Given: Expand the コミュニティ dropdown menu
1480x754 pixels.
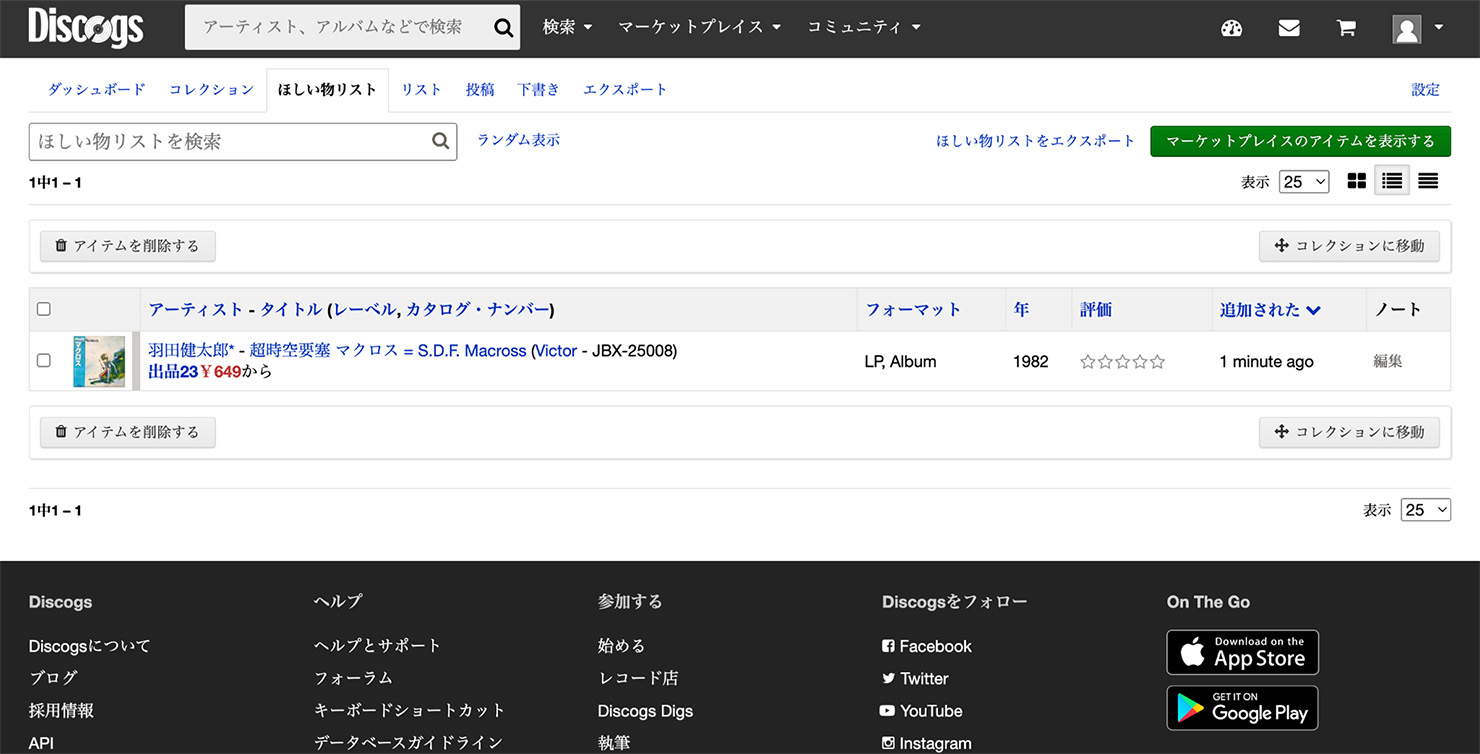Looking at the screenshot, I should [x=864, y=27].
